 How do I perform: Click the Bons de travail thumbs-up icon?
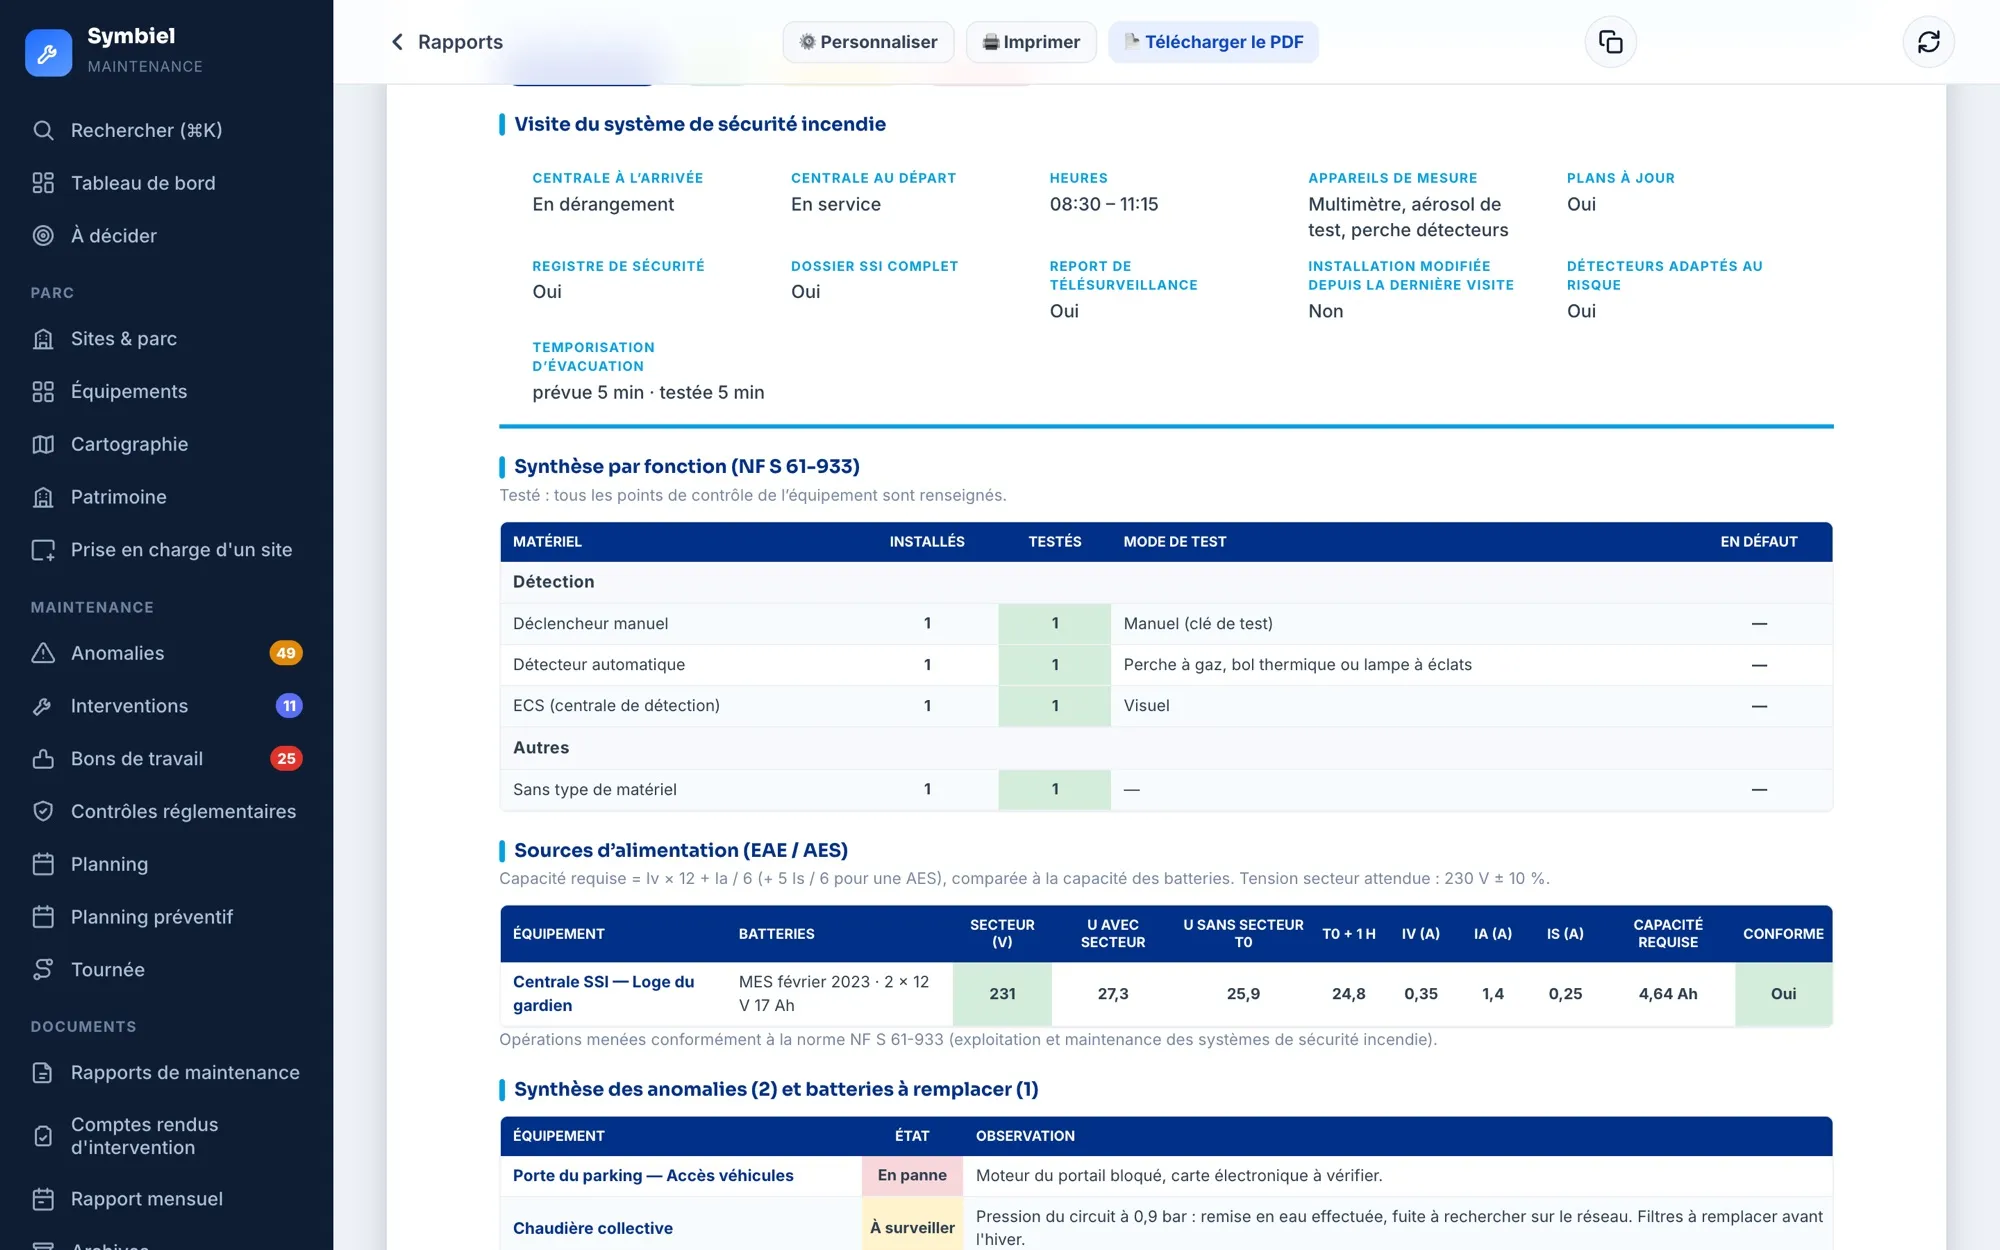point(43,759)
